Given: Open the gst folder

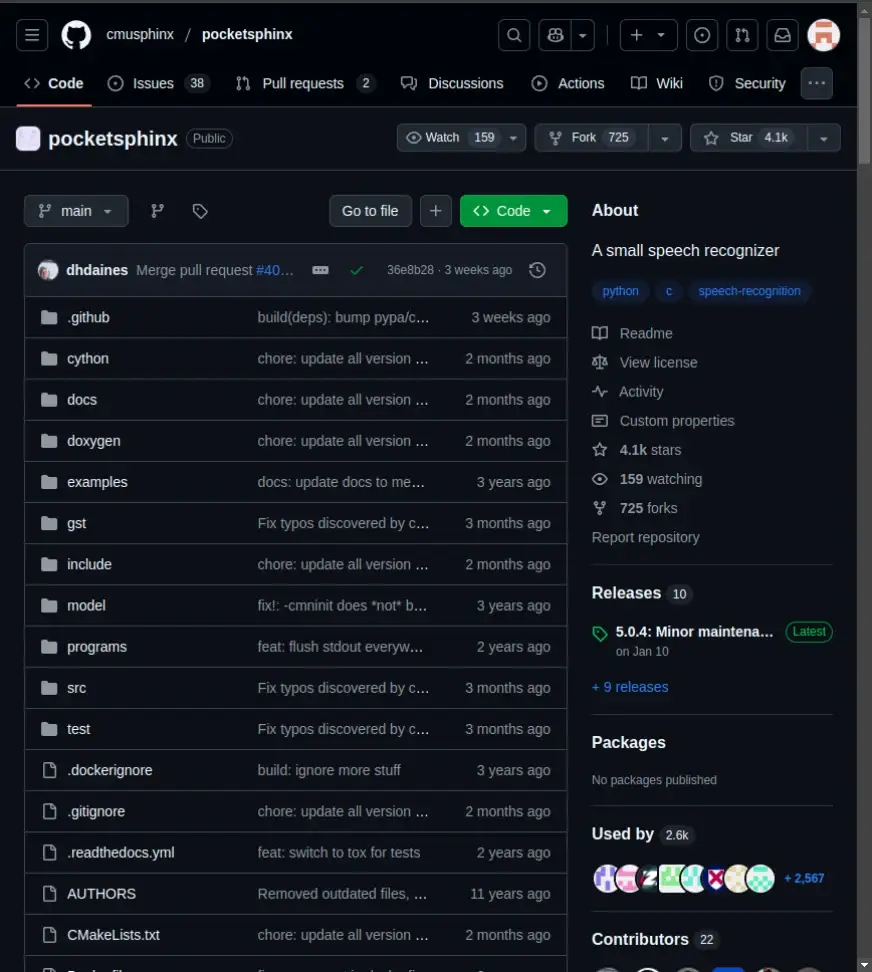Looking at the screenshot, I should (76, 523).
